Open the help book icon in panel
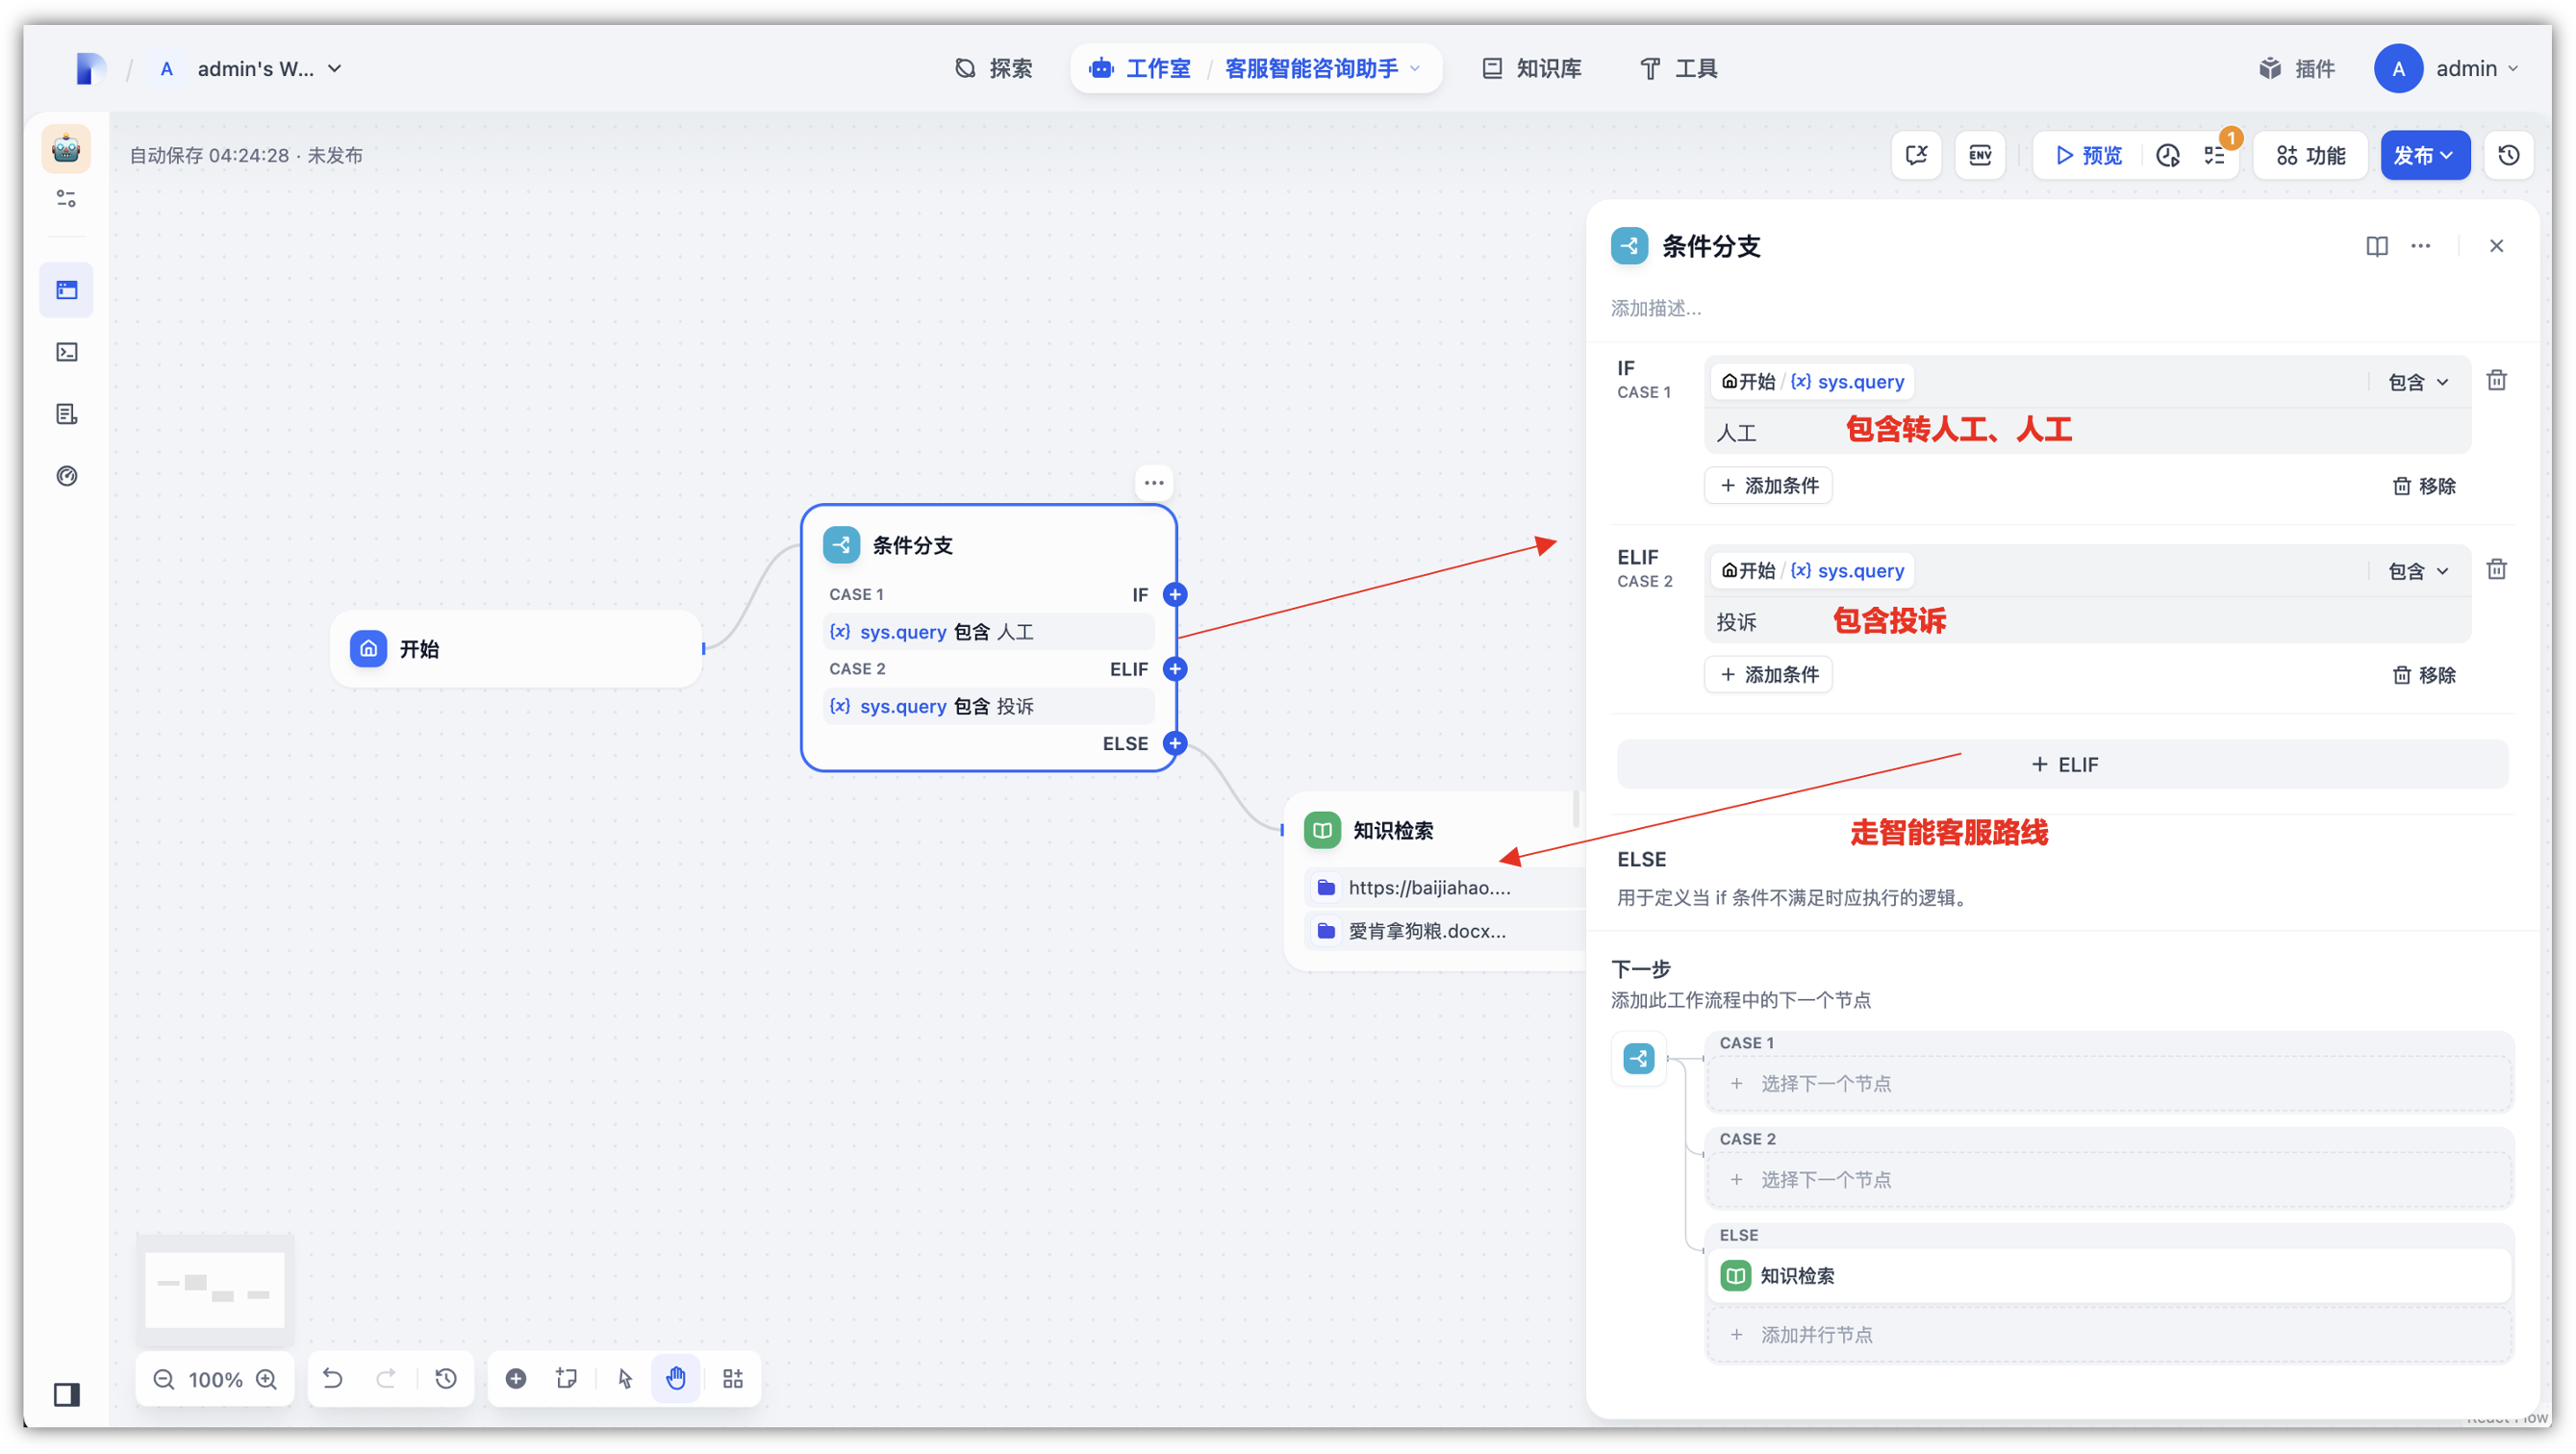2576x1454 pixels. pyautogui.click(x=2376, y=246)
